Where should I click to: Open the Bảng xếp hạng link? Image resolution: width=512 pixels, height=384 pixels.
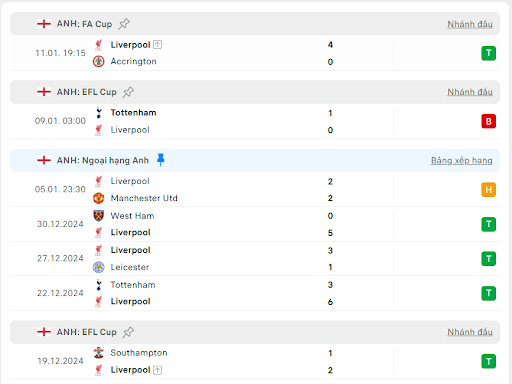[x=461, y=160]
